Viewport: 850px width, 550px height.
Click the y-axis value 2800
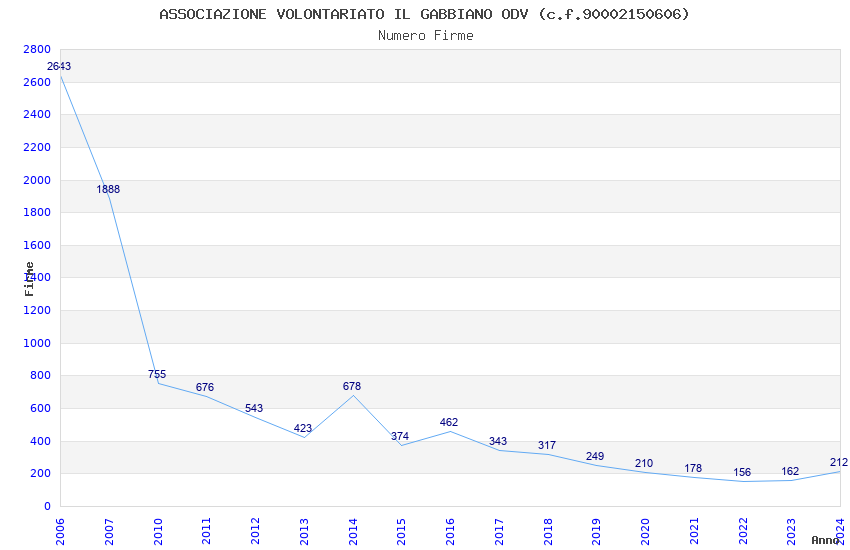[x=37, y=49]
